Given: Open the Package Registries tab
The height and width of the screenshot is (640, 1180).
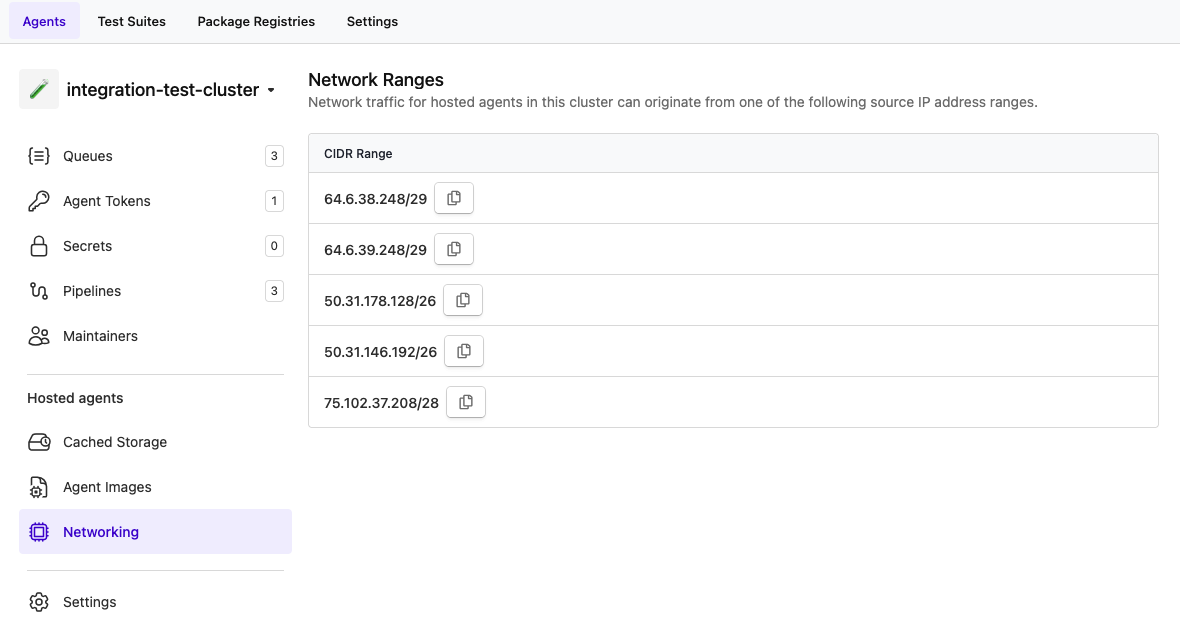Looking at the screenshot, I should [256, 21].
